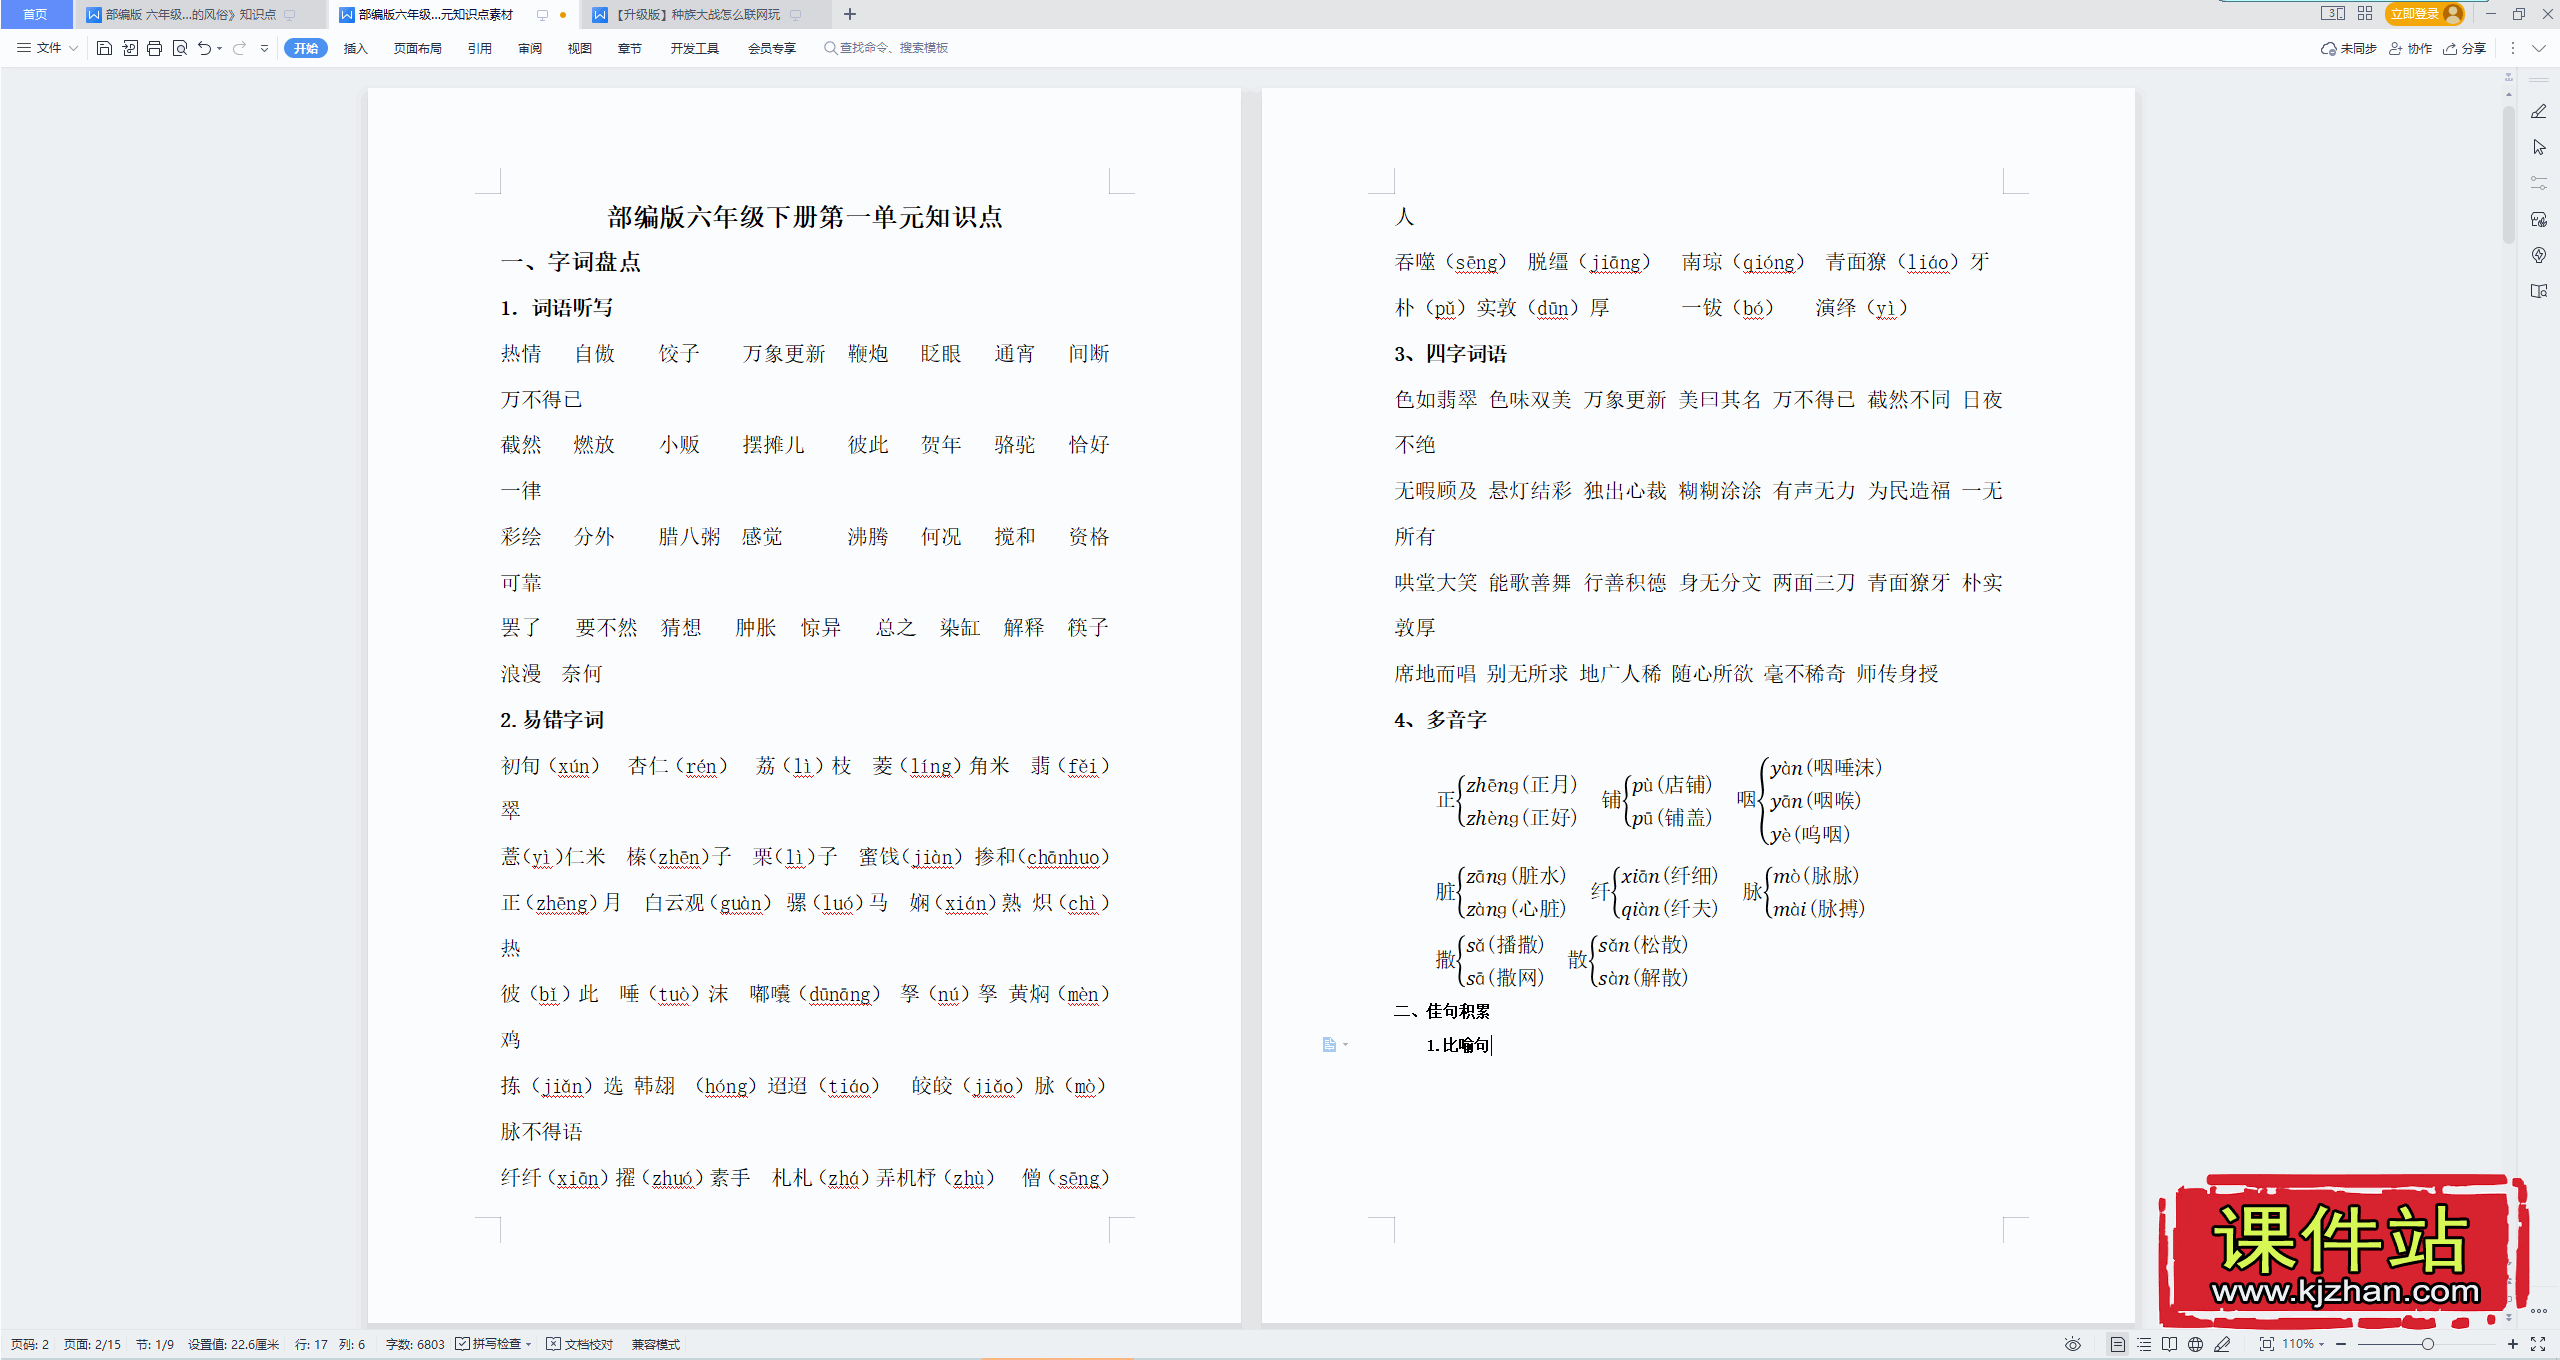Click the pen edit icon in right sidebar
The height and width of the screenshot is (1360, 2560).
point(2538,111)
